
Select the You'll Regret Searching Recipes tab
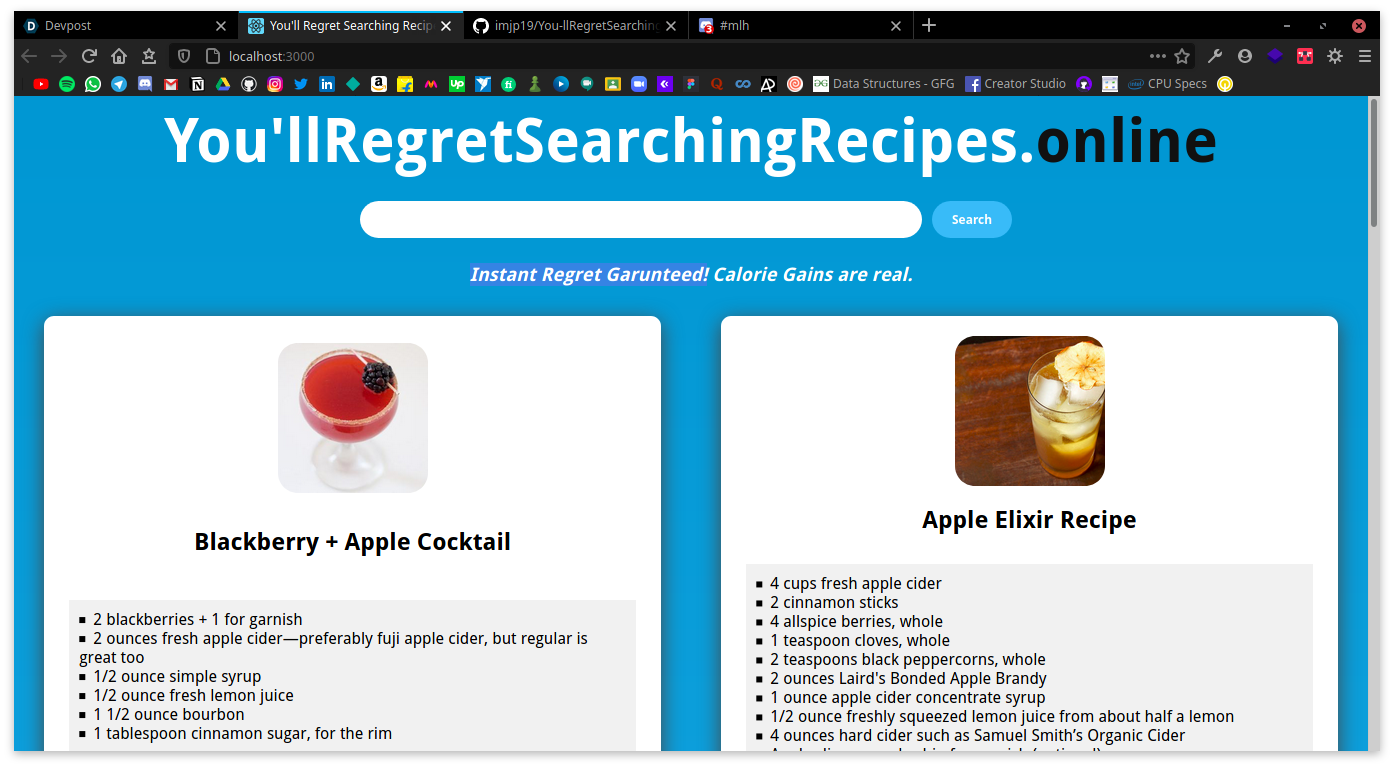[351, 26]
